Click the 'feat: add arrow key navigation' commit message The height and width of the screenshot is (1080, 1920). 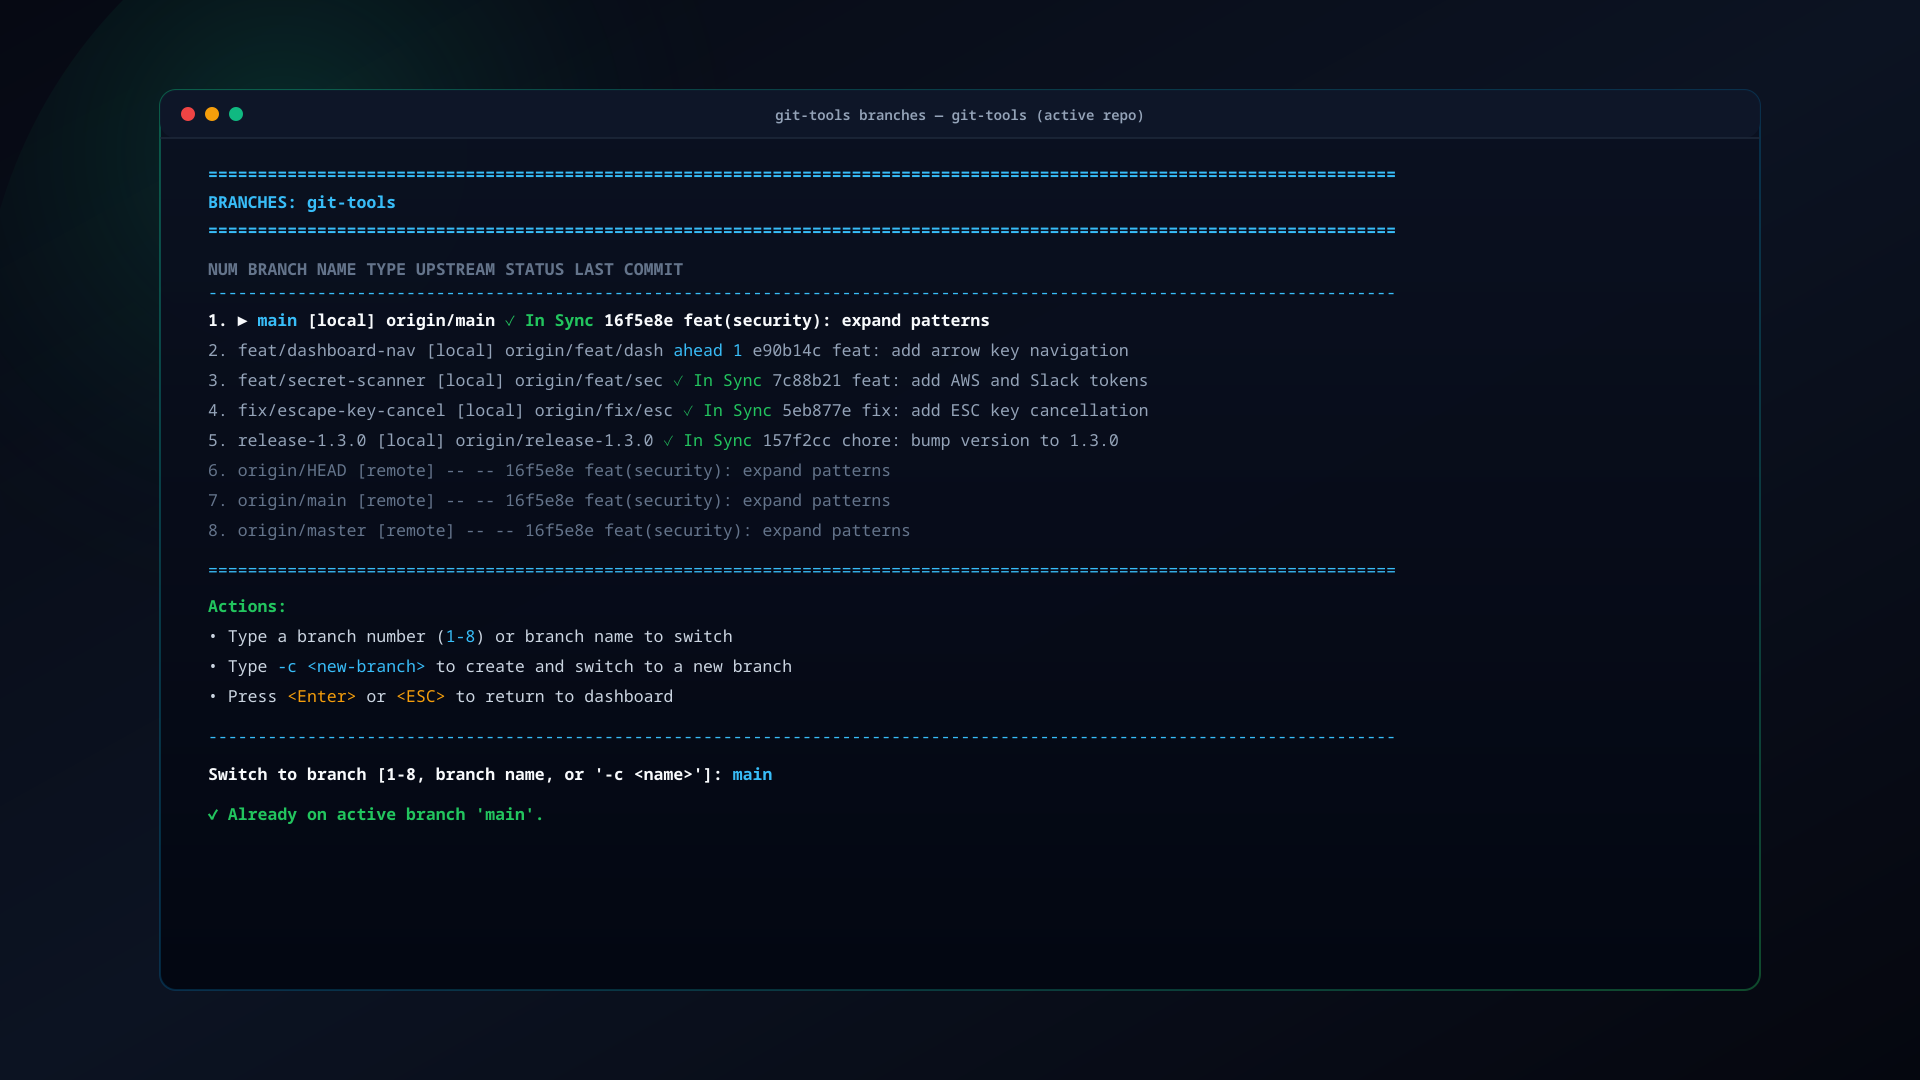[980, 351]
